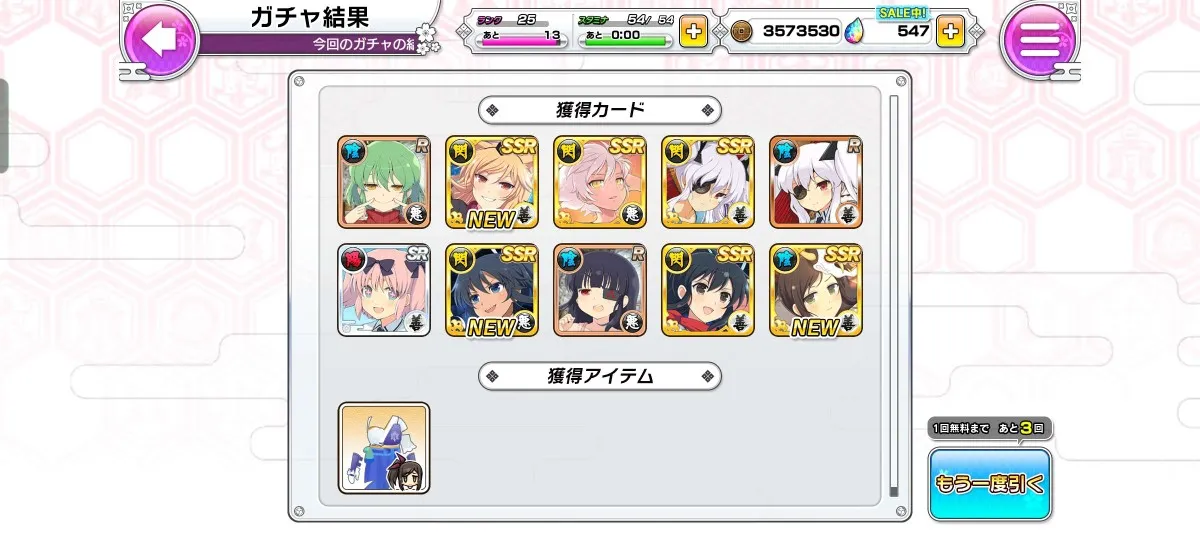Open the blonde SSR card marked NEW
1200x540 pixels.
click(x=492, y=182)
